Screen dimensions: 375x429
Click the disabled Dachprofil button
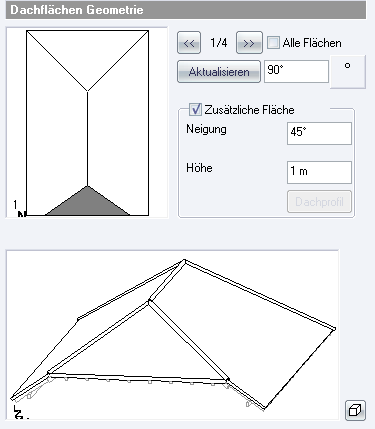tap(319, 202)
